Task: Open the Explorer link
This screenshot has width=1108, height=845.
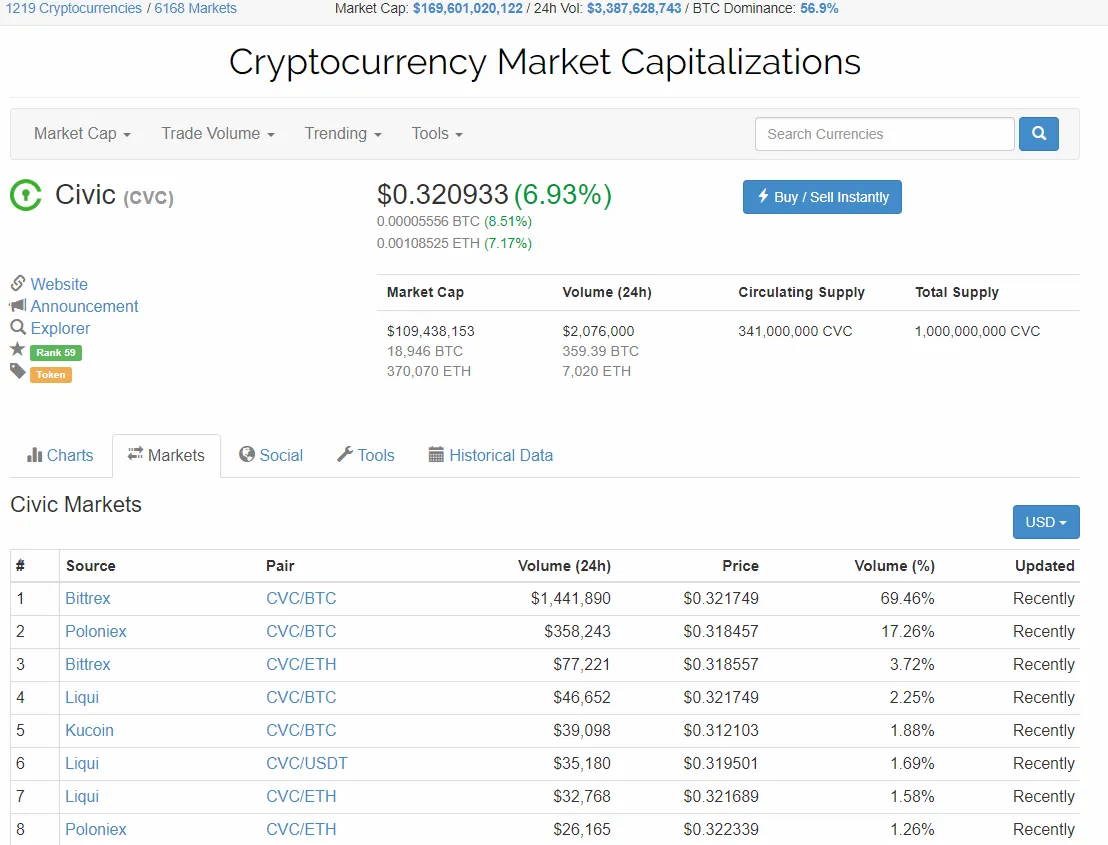Action: click(60, 328)
